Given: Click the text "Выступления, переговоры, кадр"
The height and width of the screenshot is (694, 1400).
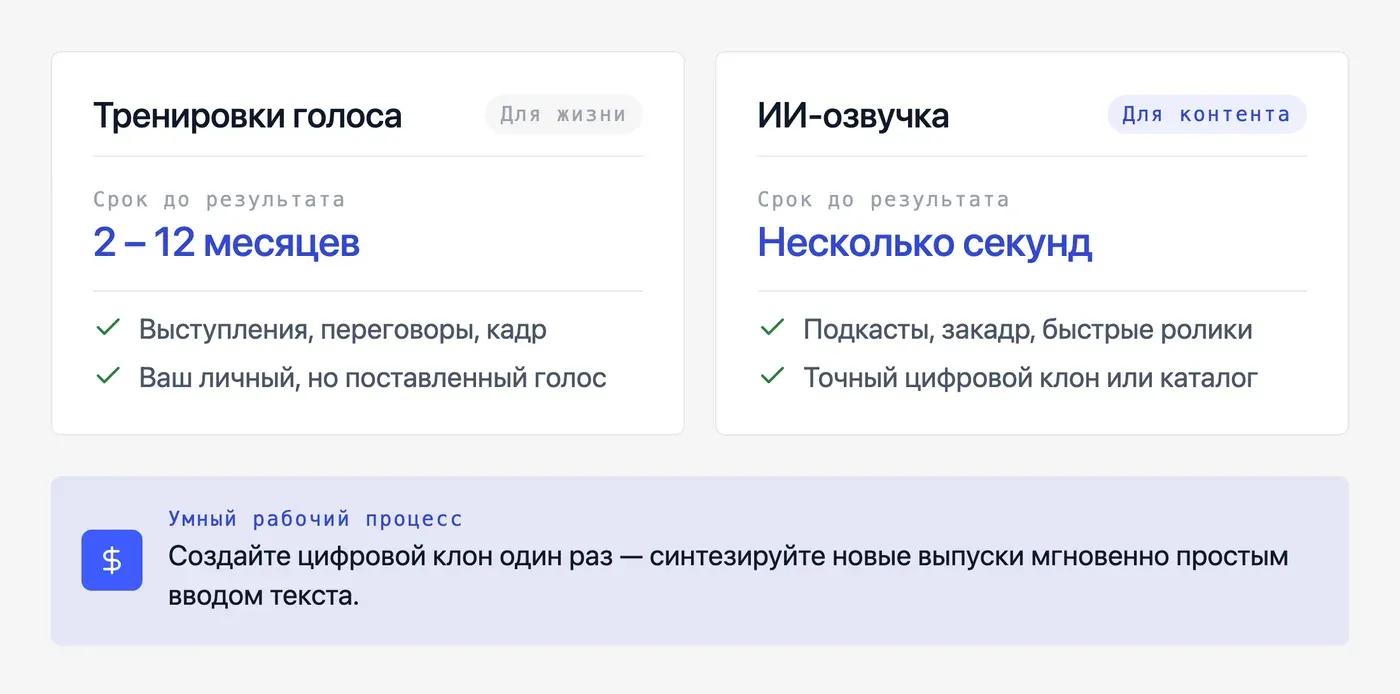Looking at the screenshot, I should pos(343,329).
